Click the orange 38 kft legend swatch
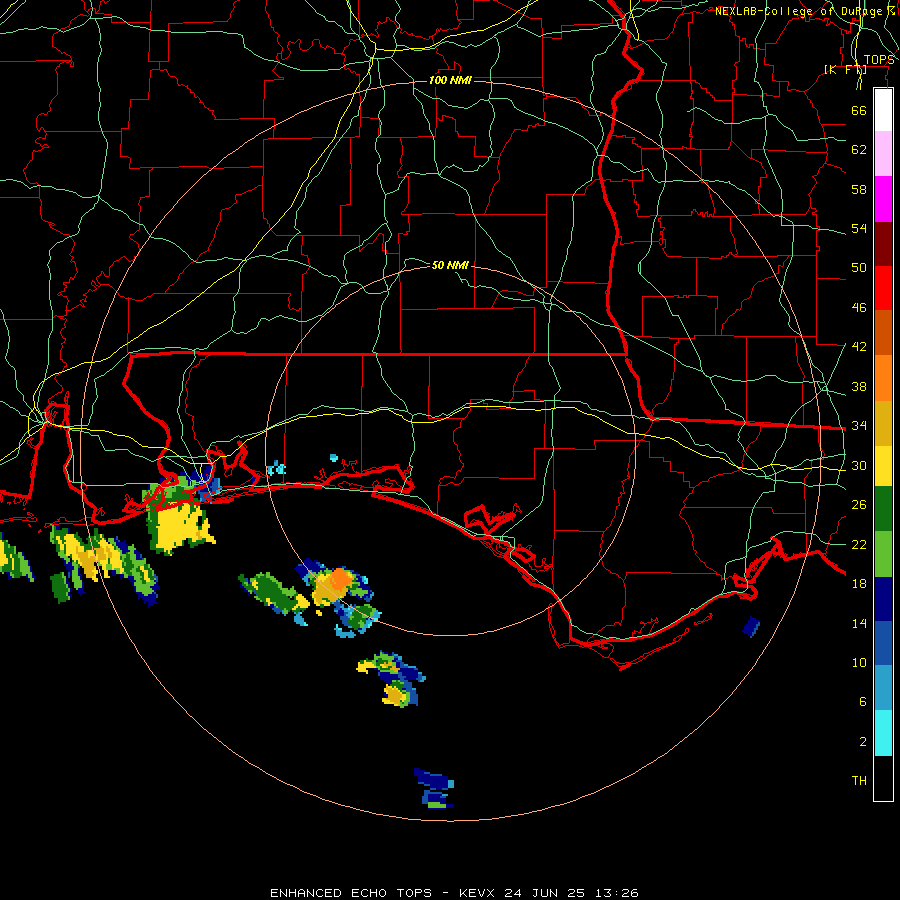This screenshot has height=900, width=900. 883,378
